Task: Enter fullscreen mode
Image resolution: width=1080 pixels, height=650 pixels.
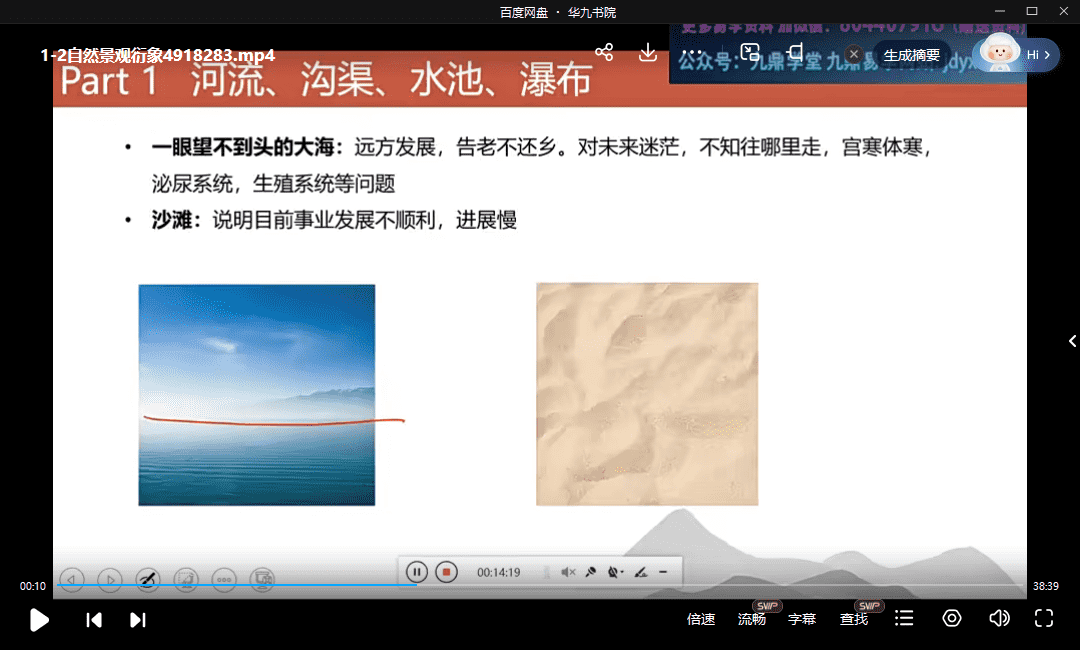Action: pos(1044,619)
